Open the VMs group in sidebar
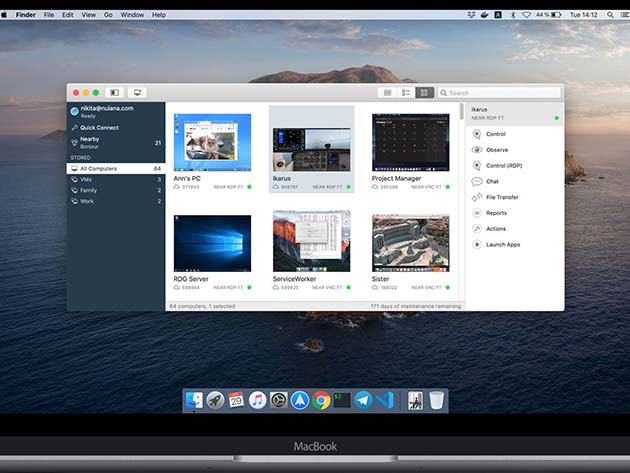This screenshot has width=630, height=473. click(116, 179)
